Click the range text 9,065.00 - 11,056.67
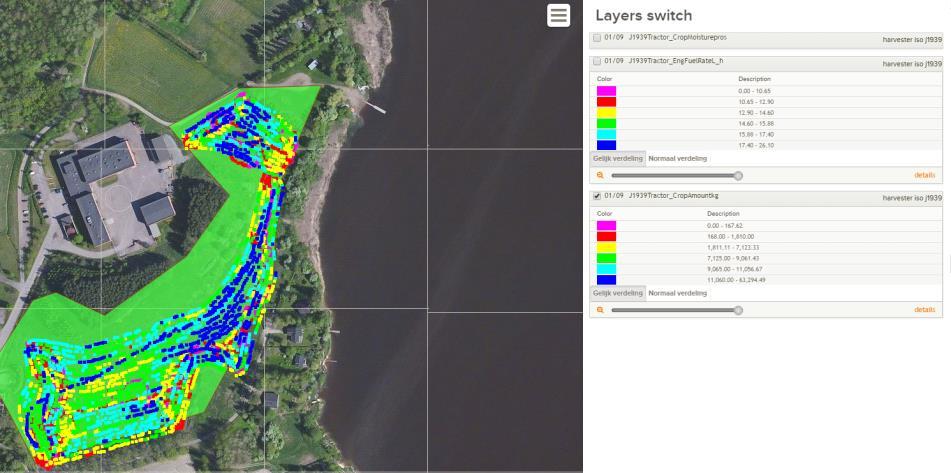The width and height of the screenshot is (951, 473). click(x=735, y=269)
